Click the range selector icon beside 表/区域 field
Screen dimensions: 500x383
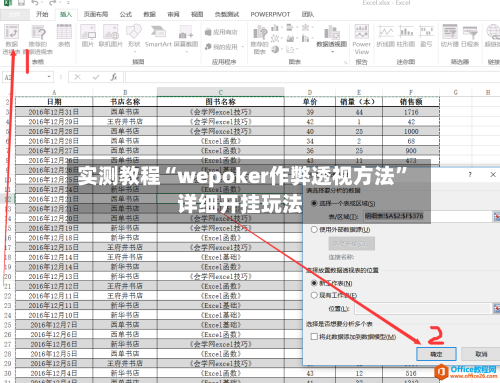[496, 217]
